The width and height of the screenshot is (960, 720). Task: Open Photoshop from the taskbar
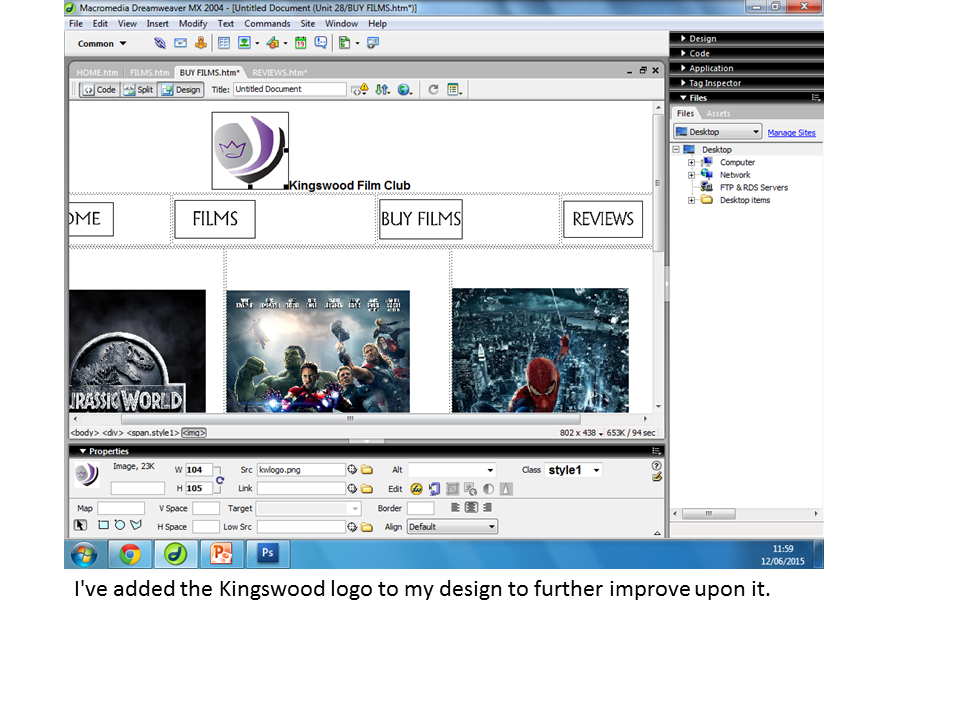pos(268,553)
